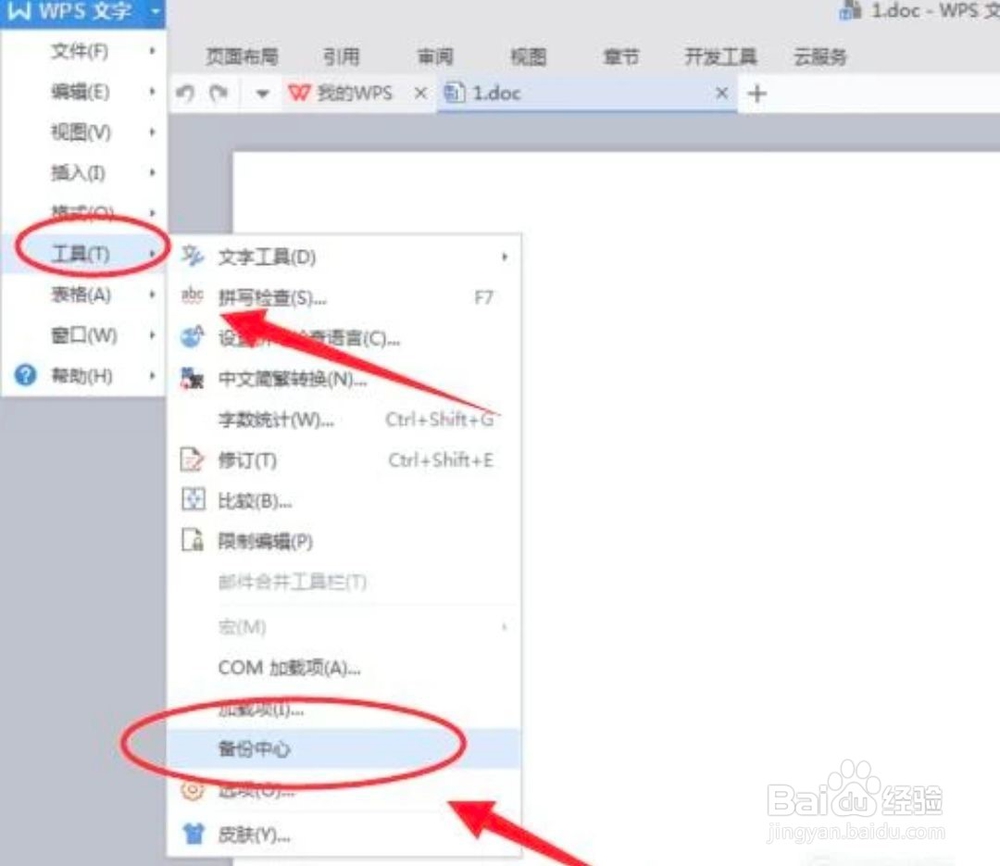Open the undo history dropdown arrow
This screenshot has width=1000, height=866.
262,93
